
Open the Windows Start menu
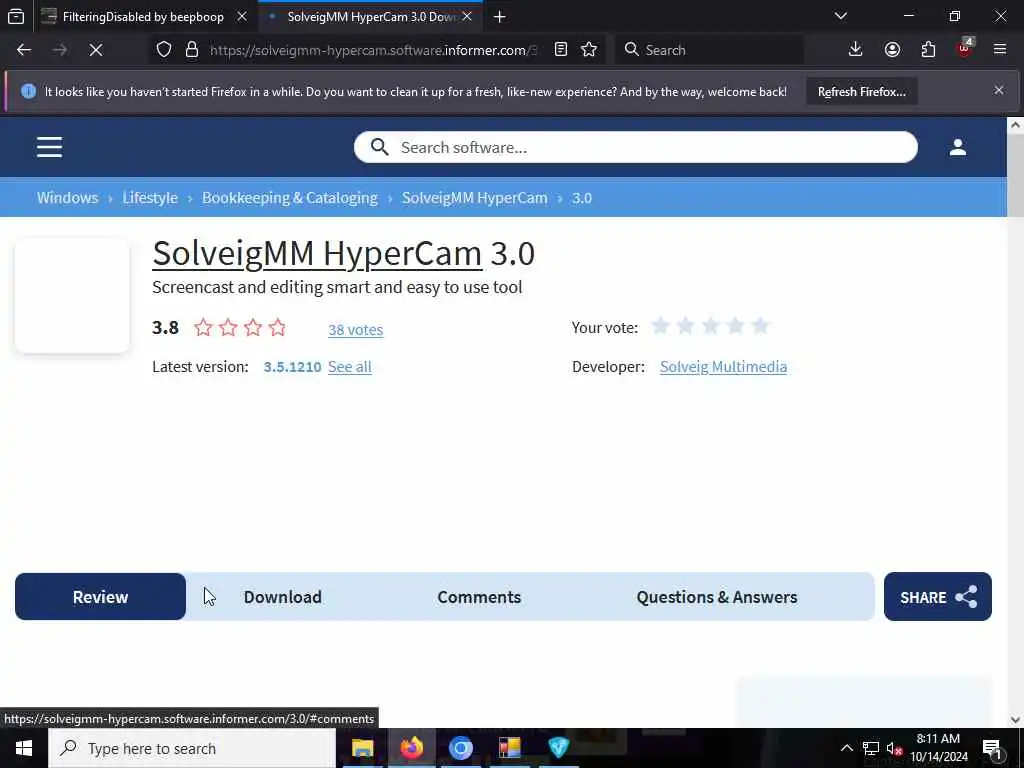coord(24,748)
